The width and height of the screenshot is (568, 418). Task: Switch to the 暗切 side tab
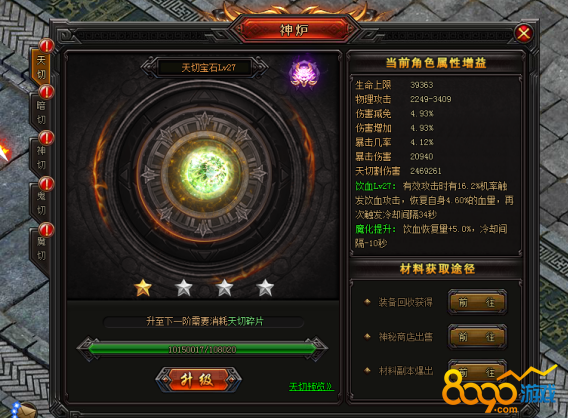pyautogui.click(x=41, y=113)
